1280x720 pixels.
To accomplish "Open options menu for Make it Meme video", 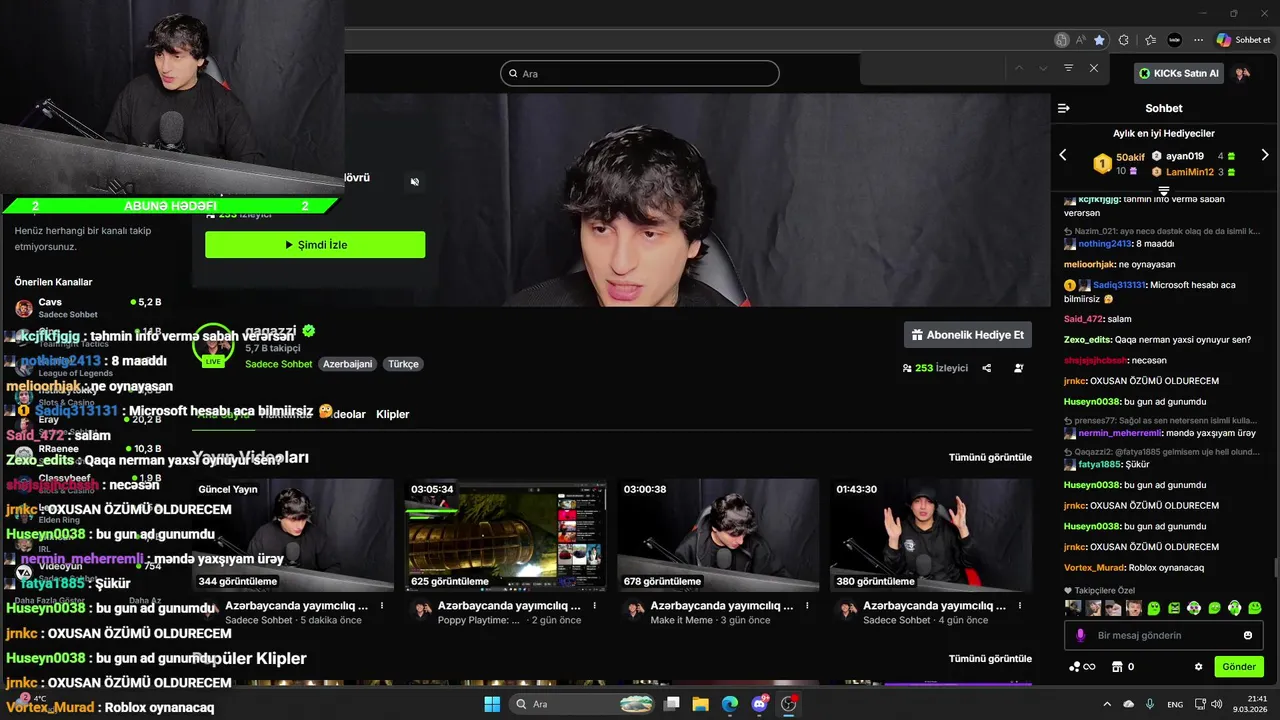I will click(x=807, y=606).
